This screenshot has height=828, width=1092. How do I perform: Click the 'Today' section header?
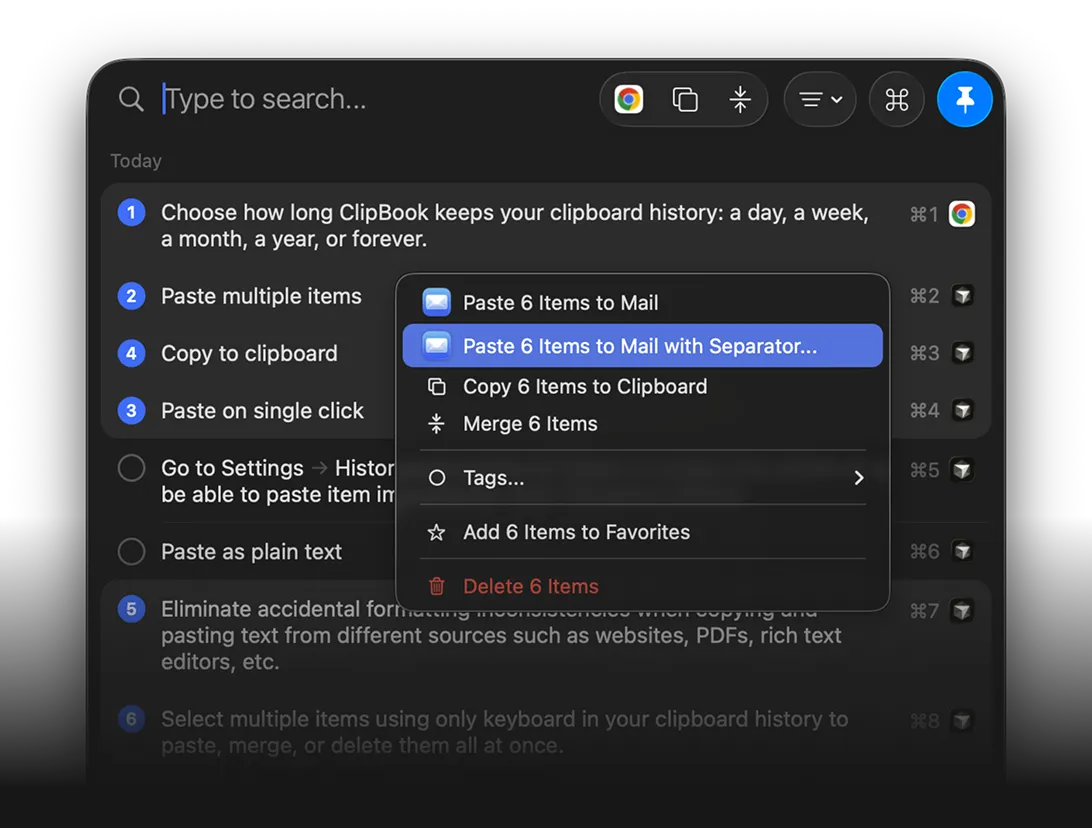(136, 161)
